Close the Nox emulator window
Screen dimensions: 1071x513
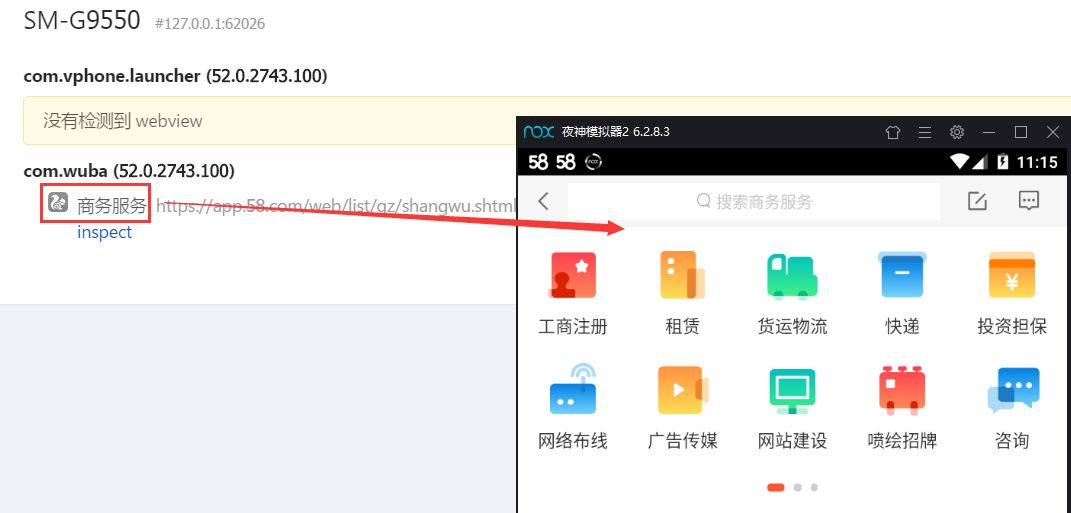tap(1053, 132)
